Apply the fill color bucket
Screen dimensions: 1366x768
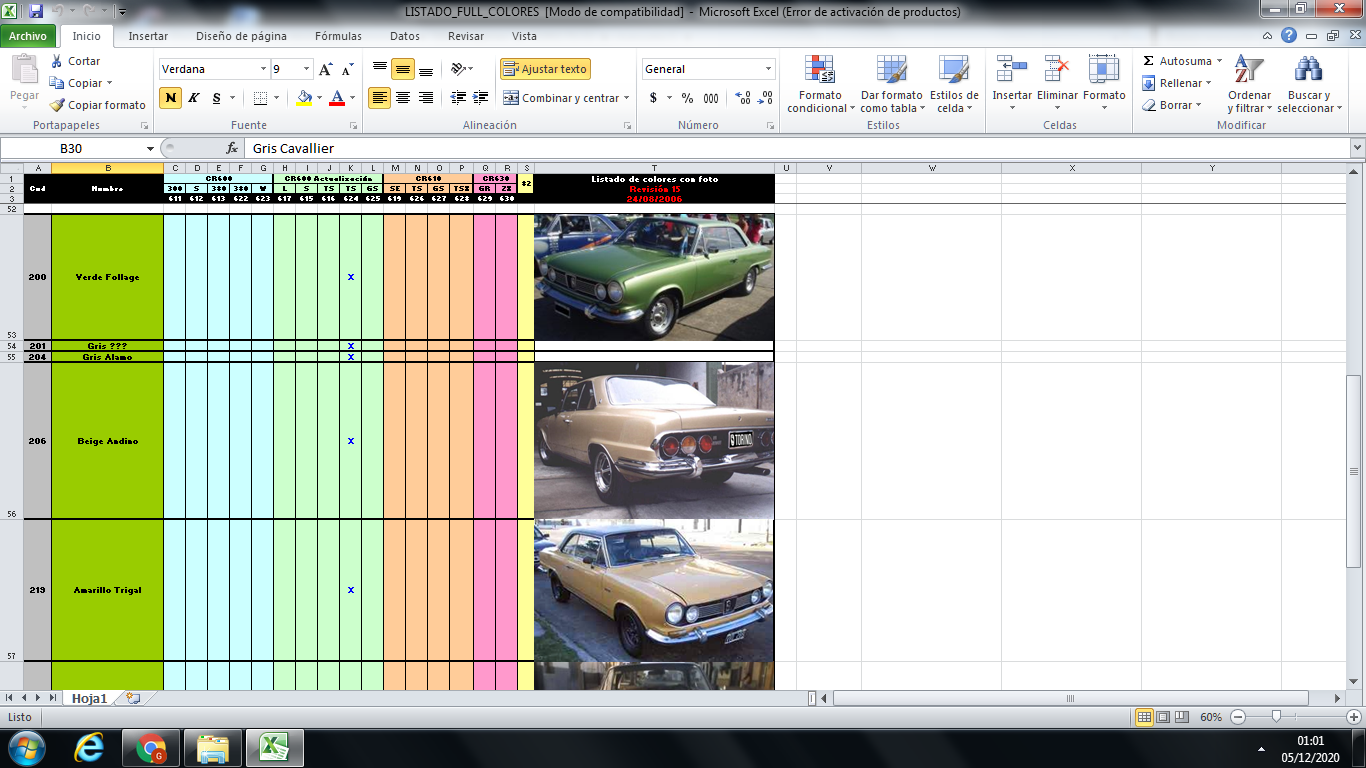(x=304, y=98)
